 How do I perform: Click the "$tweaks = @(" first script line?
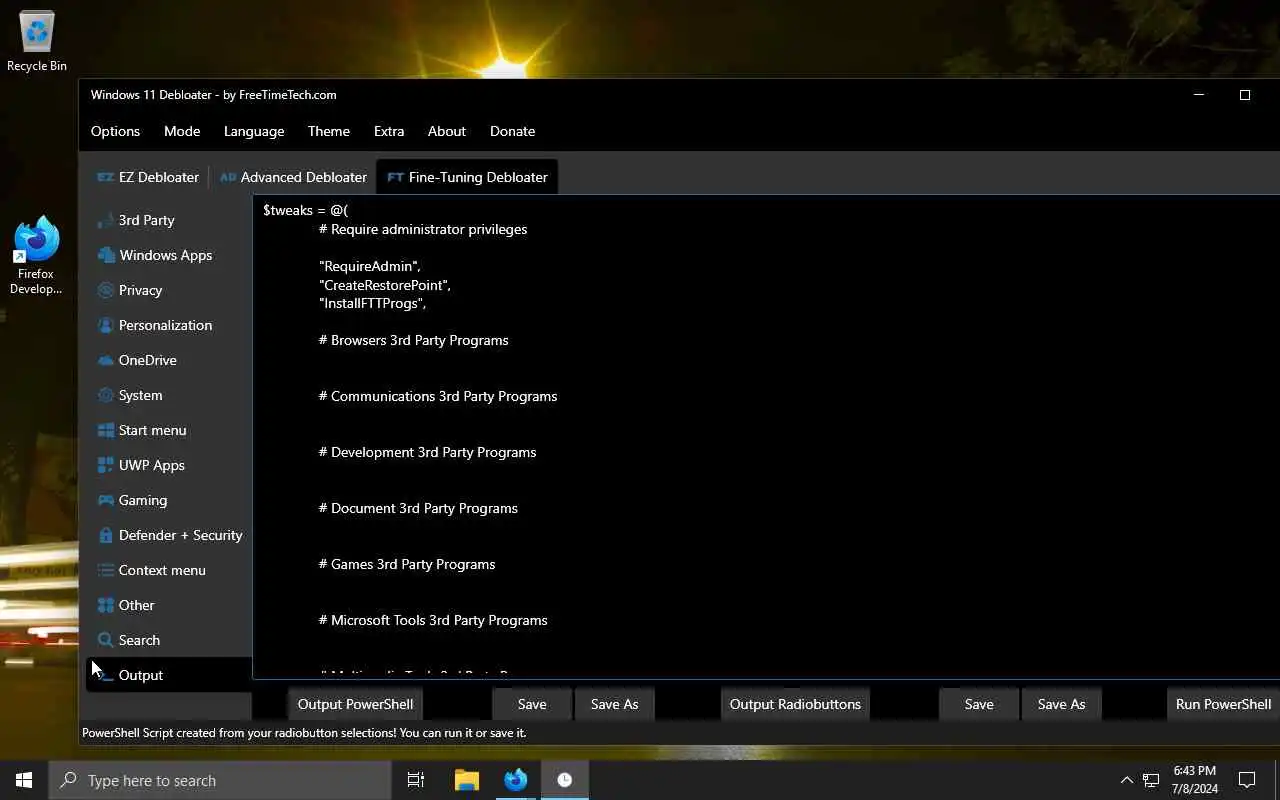tap(305, 210)
